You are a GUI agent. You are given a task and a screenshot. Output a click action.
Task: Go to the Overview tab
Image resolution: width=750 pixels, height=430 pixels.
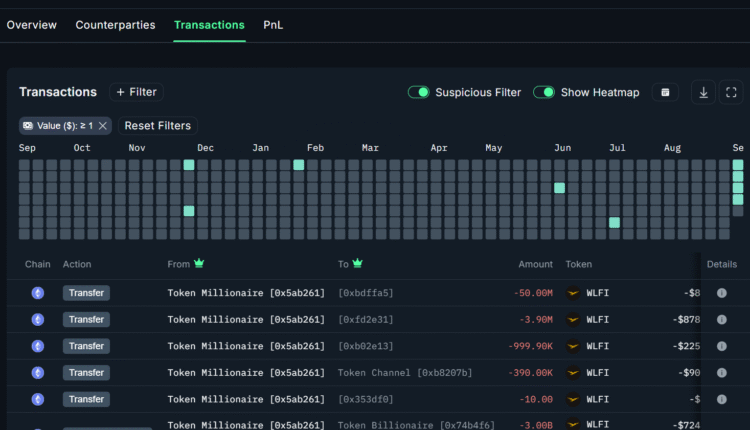tap(32, 25)
